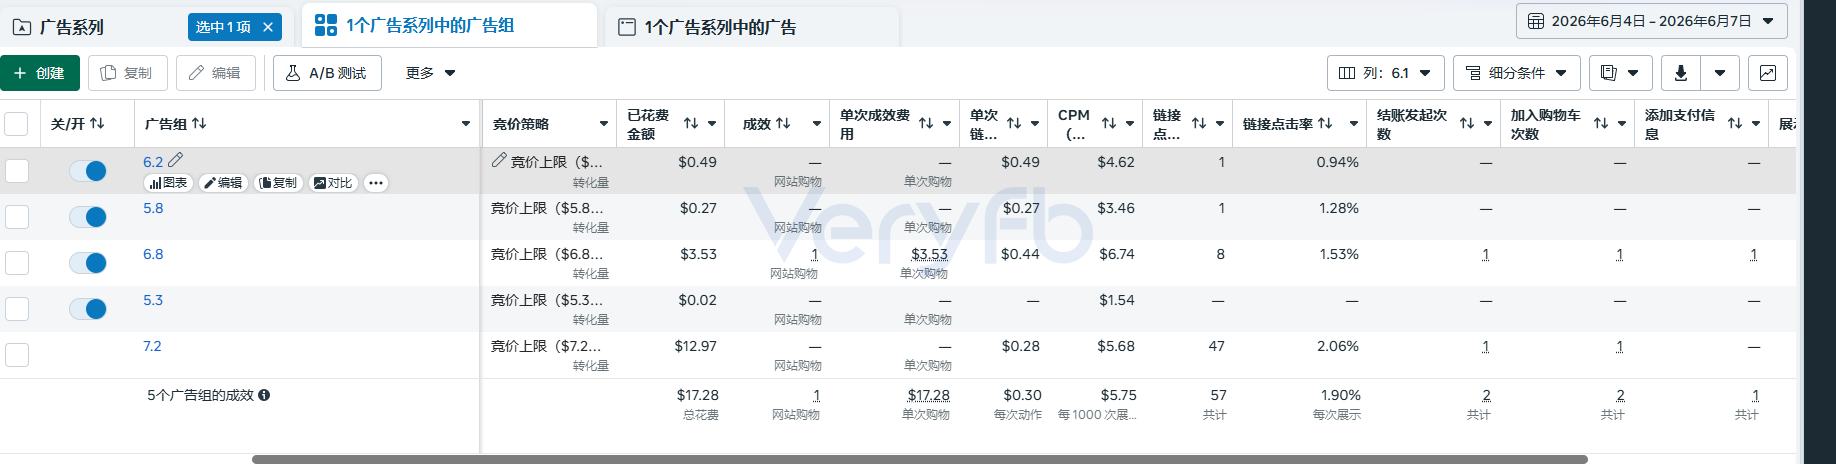The width and height of the screenshot is (1836, 464).
Task: Sort by adds to cart column arrows
Action: [x=1601, y=123]
